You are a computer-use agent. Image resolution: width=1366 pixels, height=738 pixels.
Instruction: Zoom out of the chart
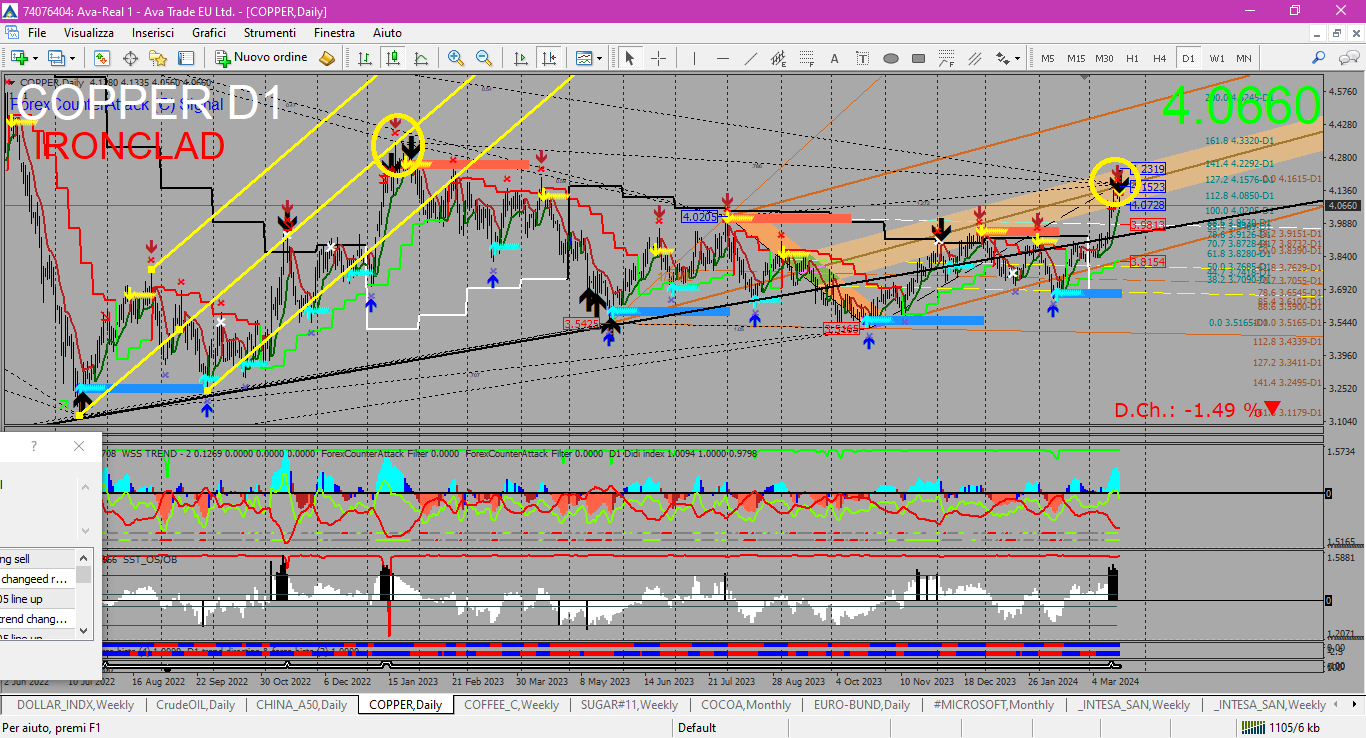[x=484, y=58]
